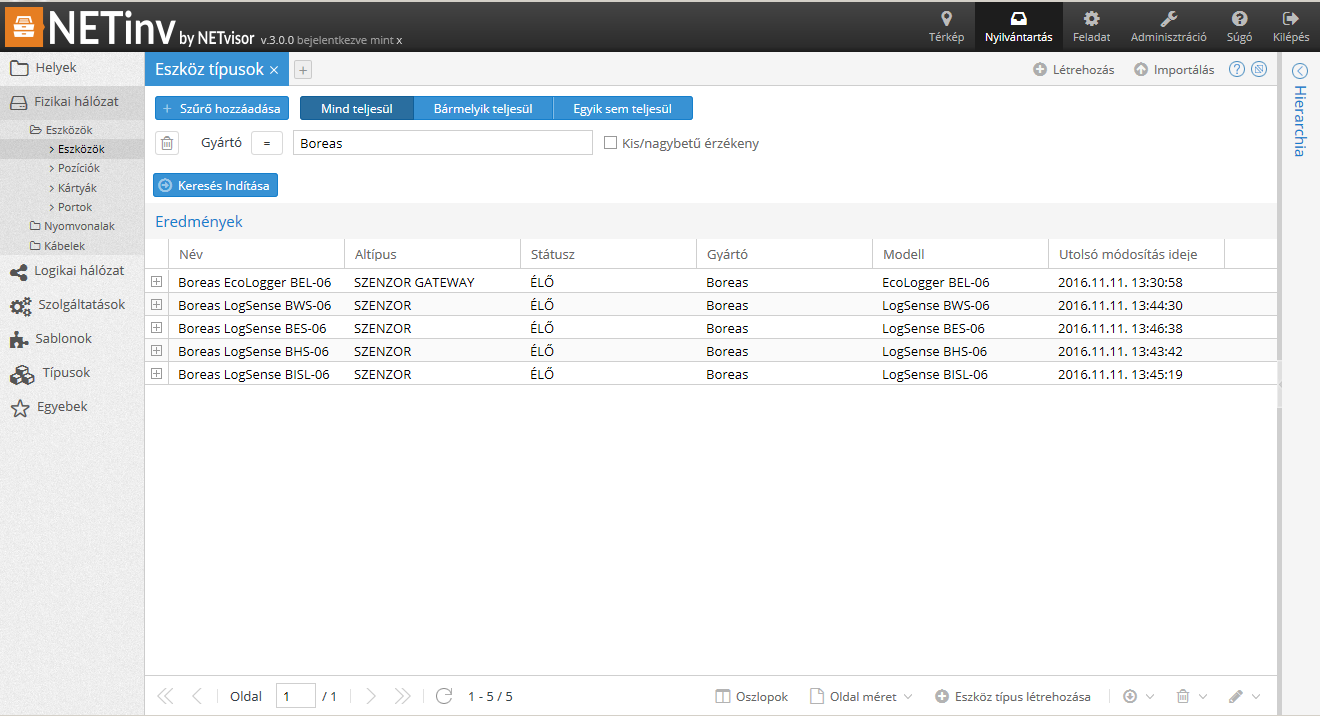Close the Eszköz típusok tab
Screen dimensions: 1320x716
(274, 70)
